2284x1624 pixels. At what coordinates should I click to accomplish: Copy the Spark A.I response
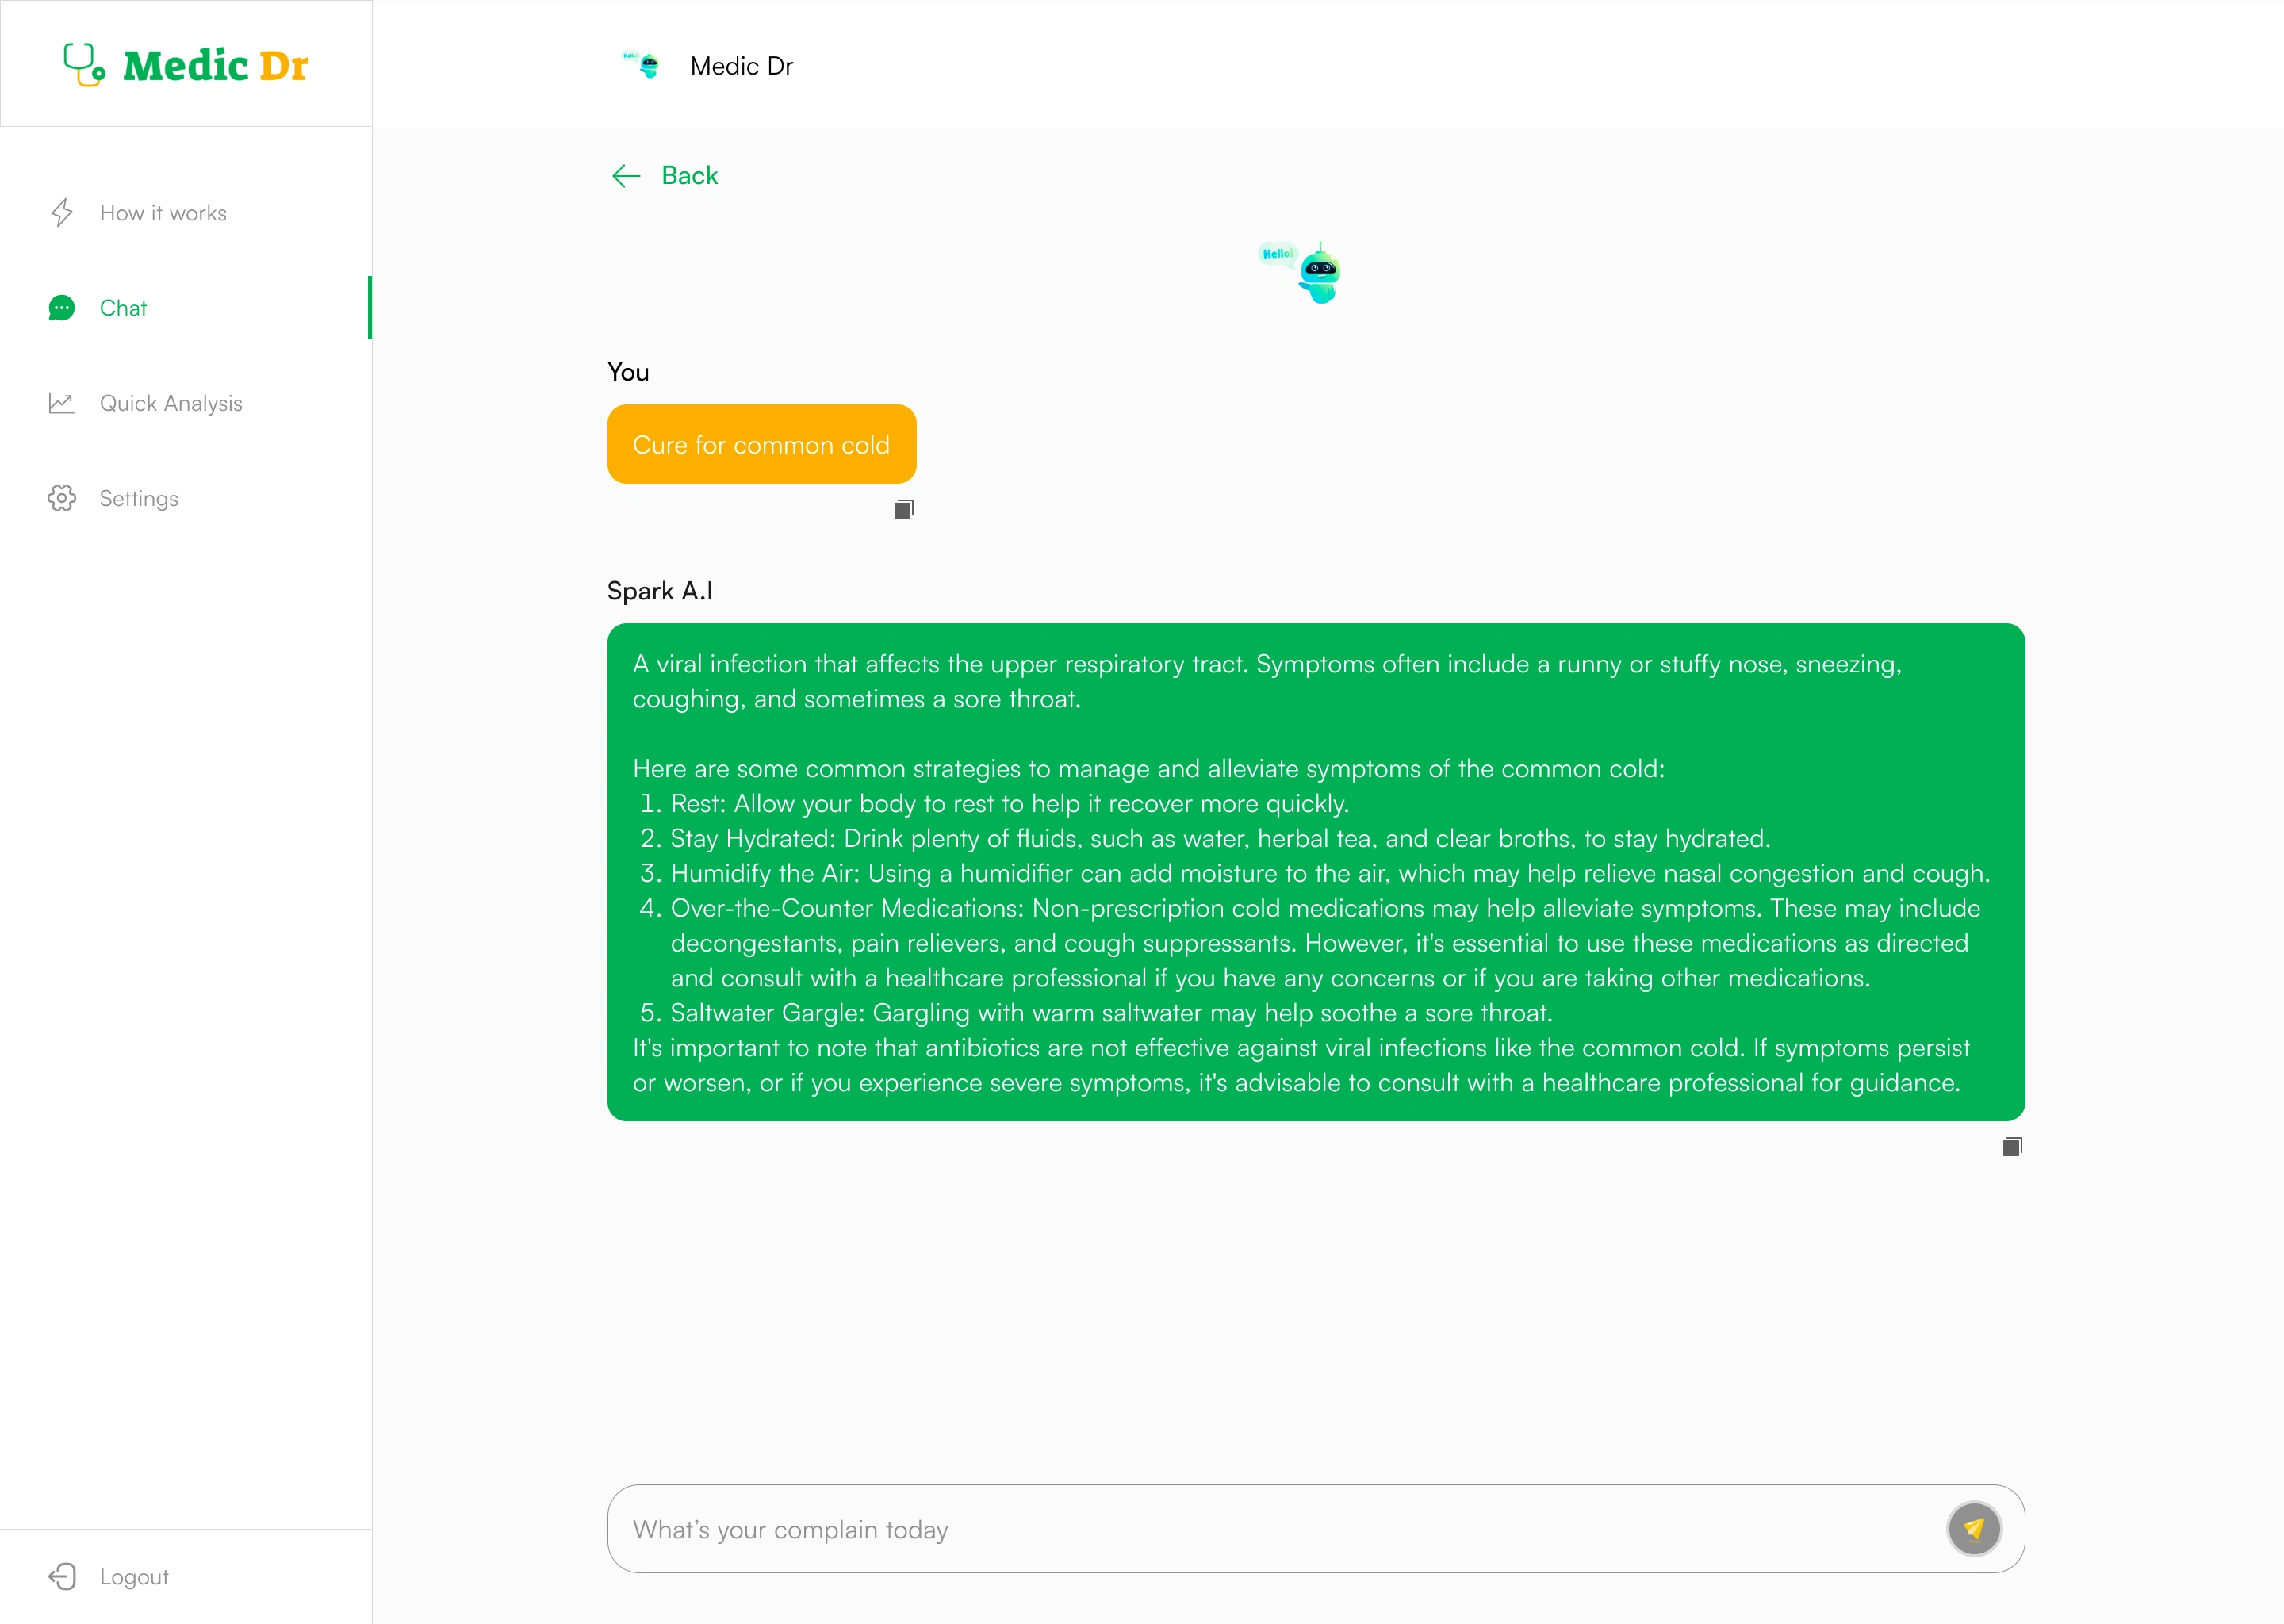[x=2013, y=1146]
